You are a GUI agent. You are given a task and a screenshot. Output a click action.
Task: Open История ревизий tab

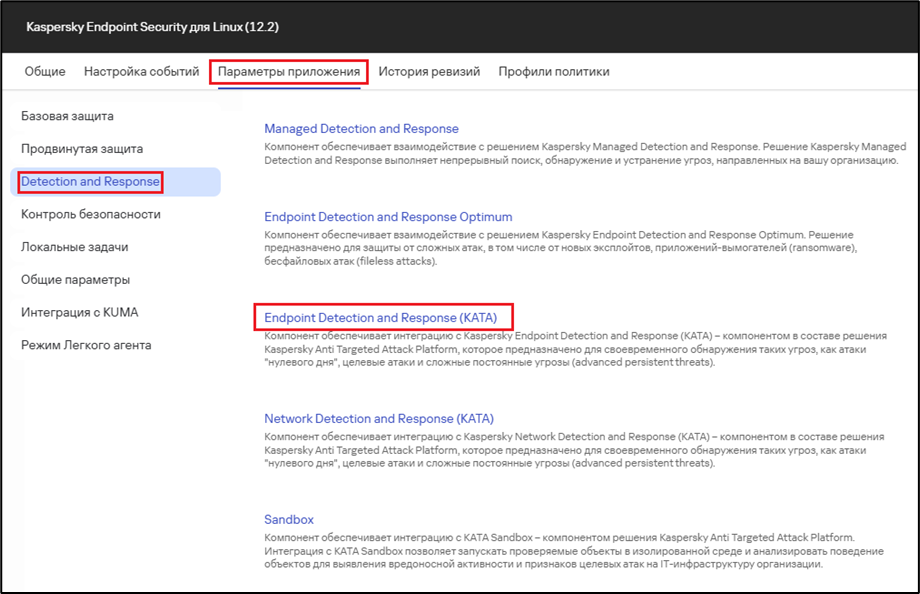click(429, 72)
